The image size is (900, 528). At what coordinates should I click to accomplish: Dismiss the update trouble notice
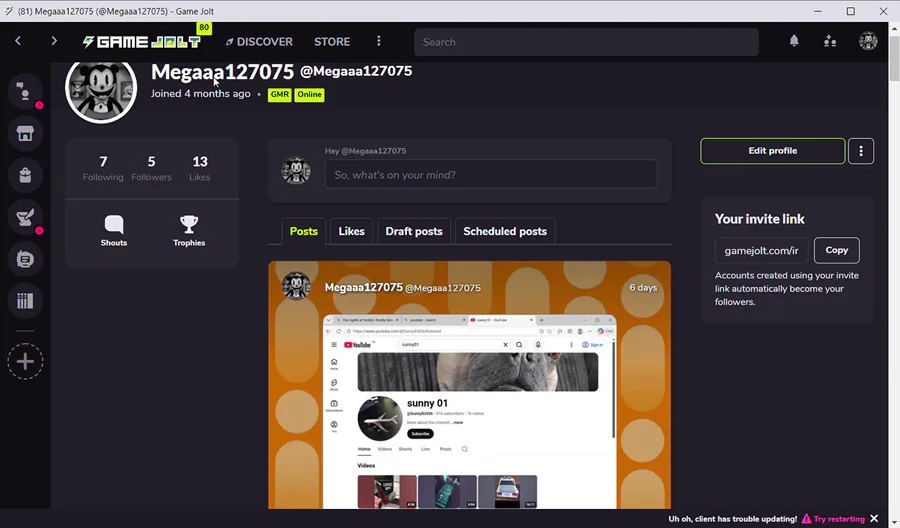pyautogui.click(x=874, y=518)
